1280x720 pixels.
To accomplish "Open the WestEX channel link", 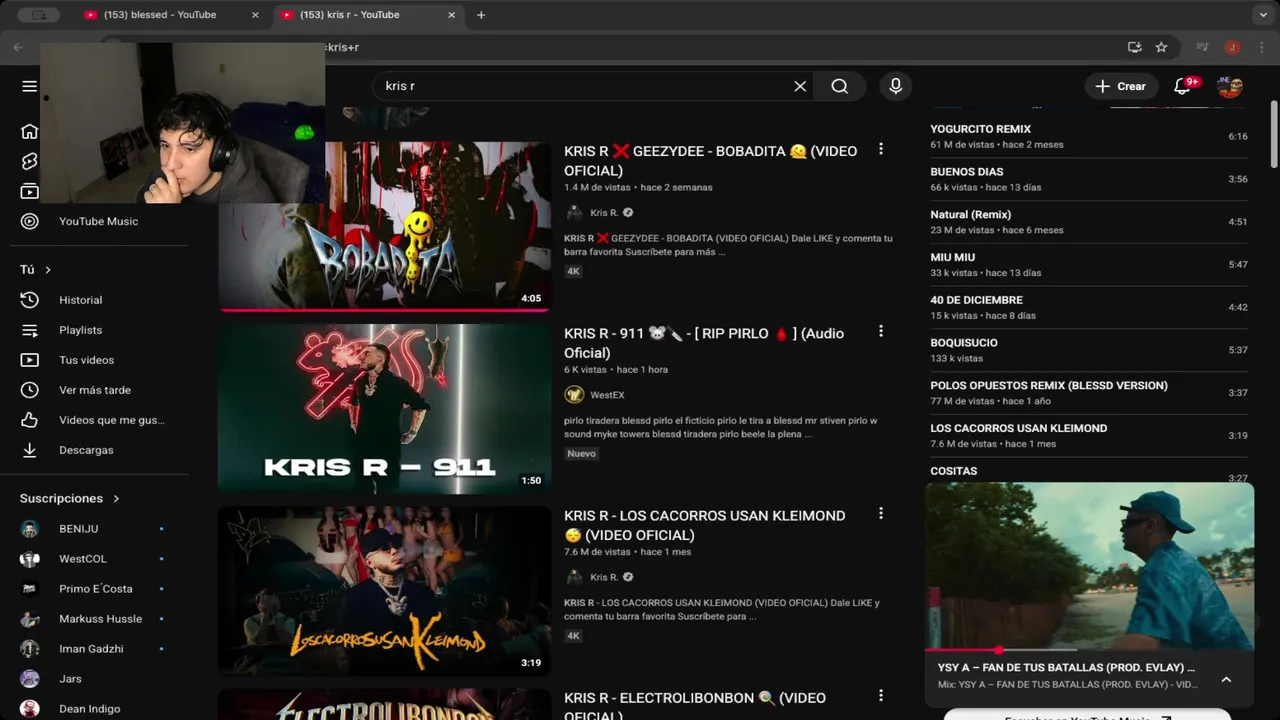I will [607, 395].
